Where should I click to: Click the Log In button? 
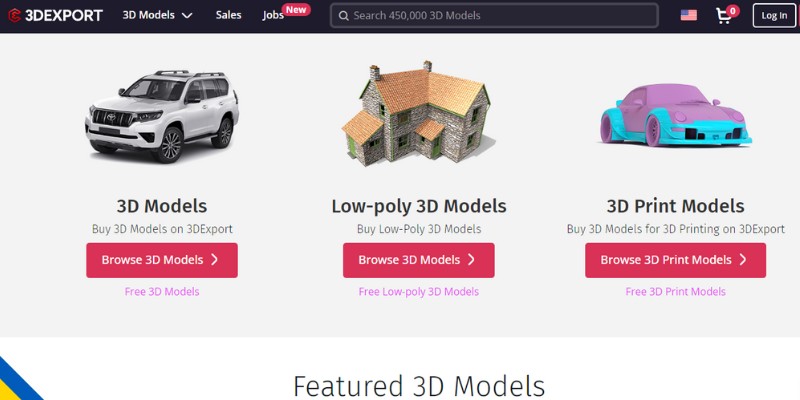pos(774,15)
